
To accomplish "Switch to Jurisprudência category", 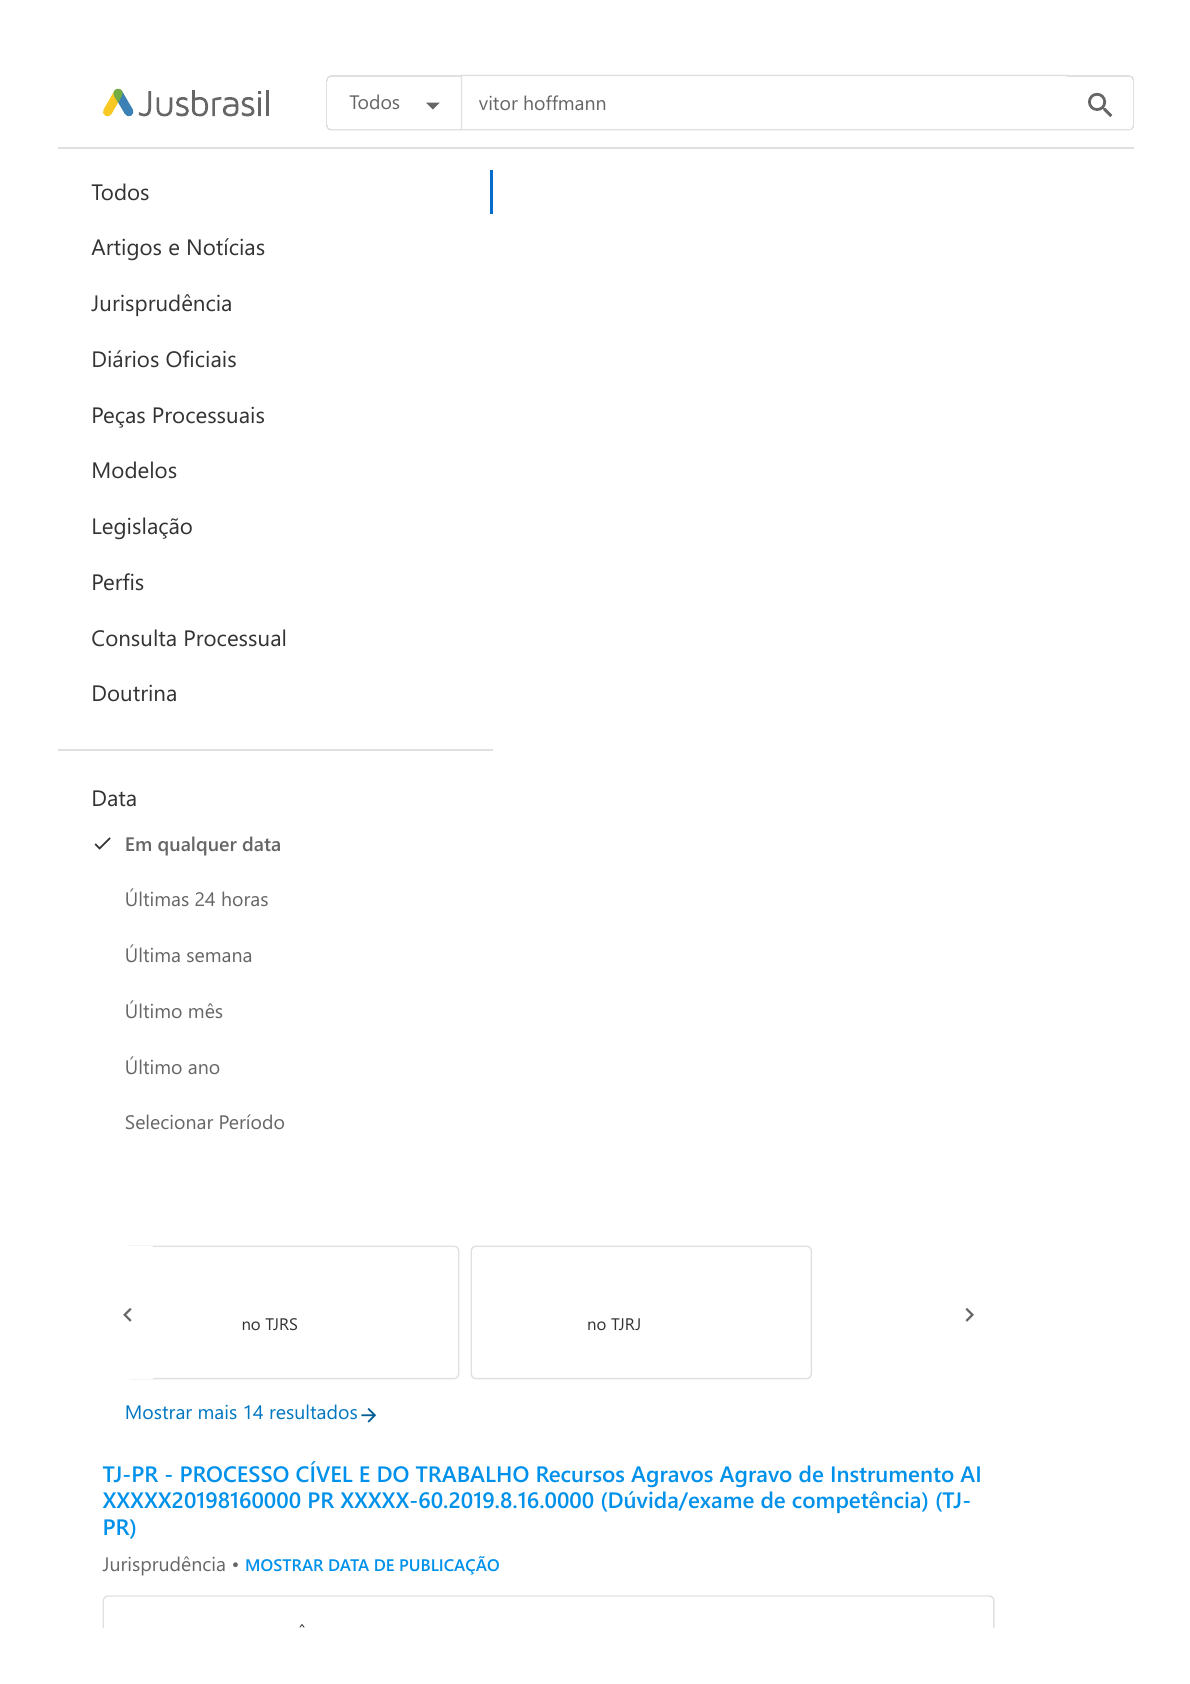I will pos(161,304).
